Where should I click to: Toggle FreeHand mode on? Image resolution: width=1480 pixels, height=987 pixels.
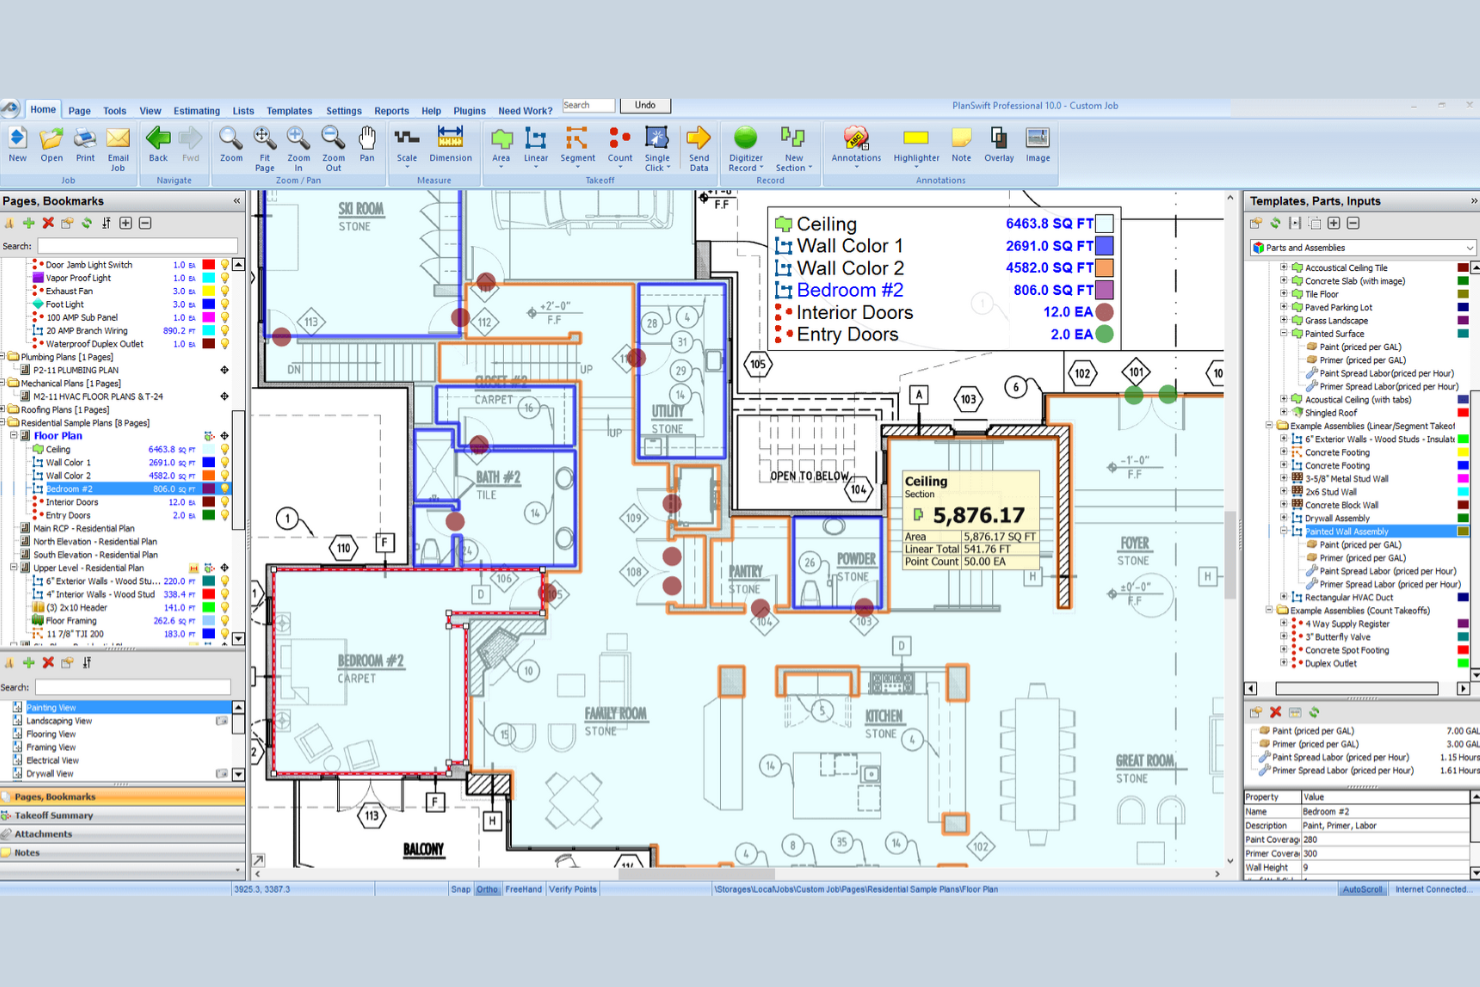(x=523, y=889)
